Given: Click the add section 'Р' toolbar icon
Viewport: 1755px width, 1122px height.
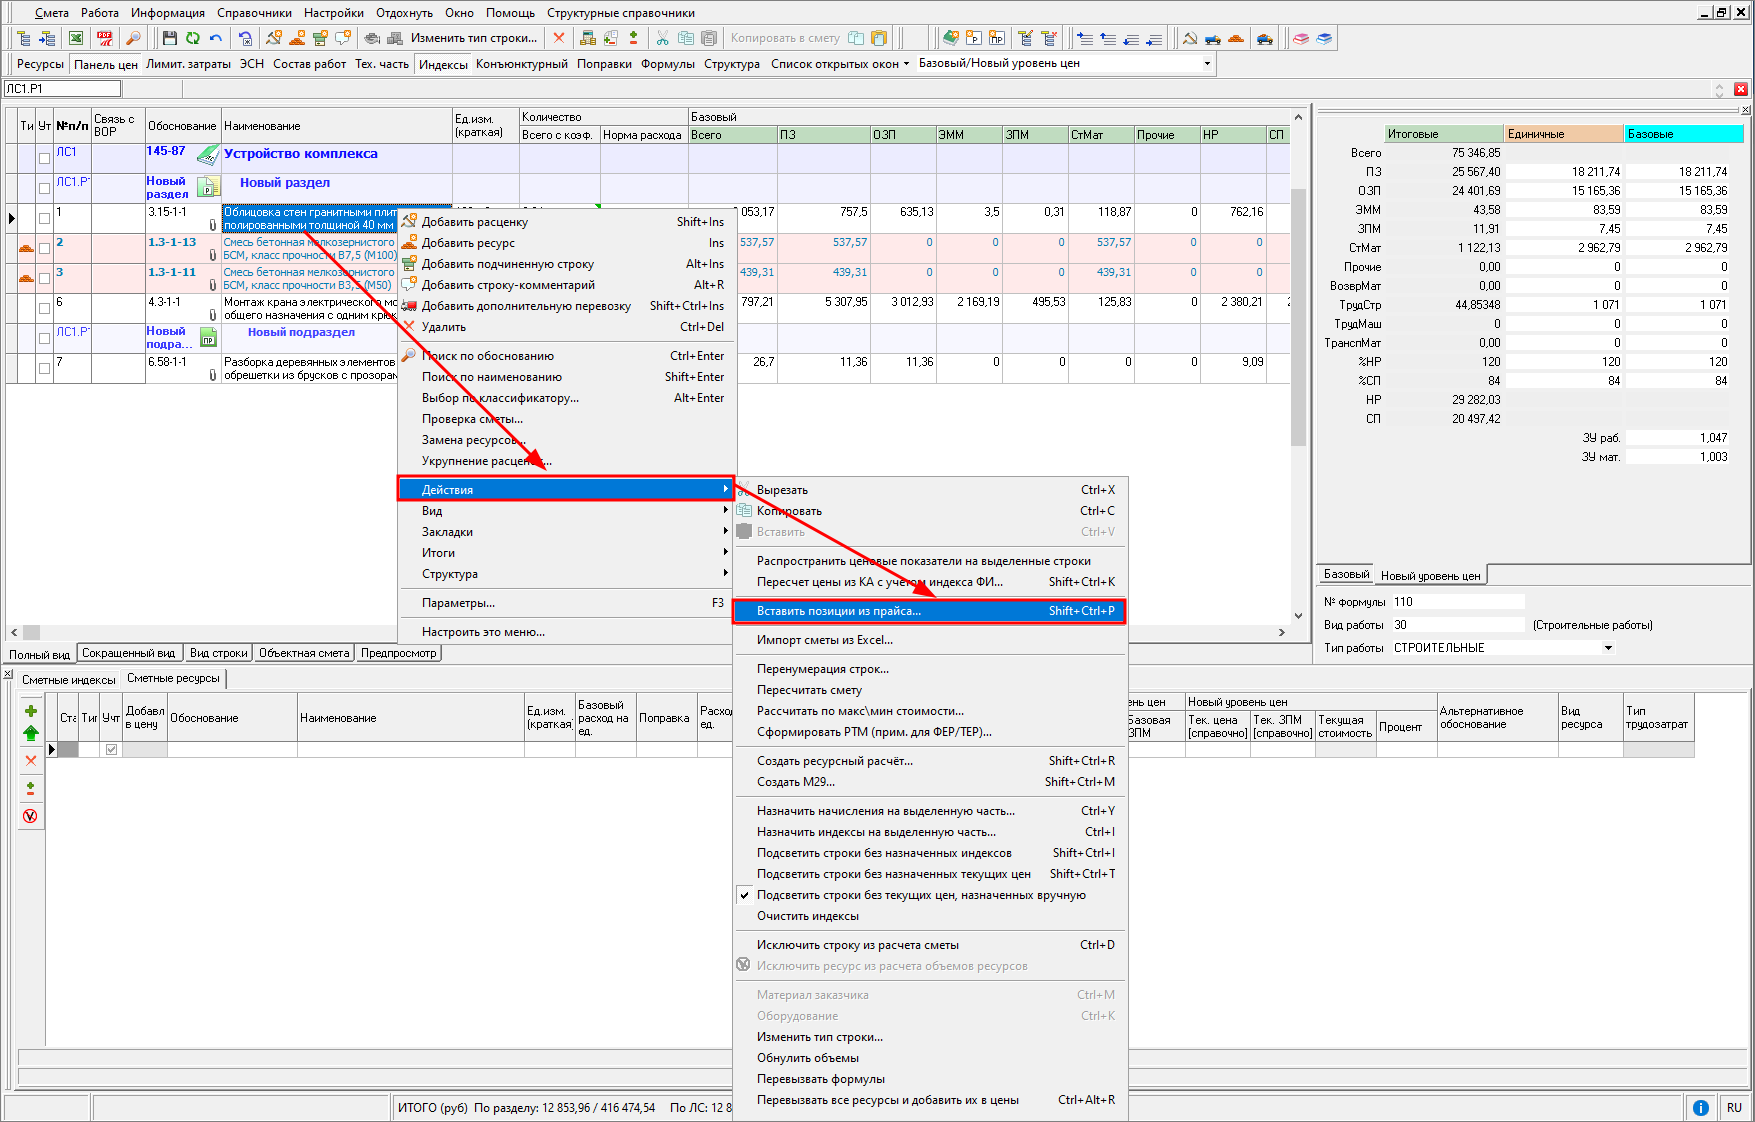Looking at the screenshot, I should coord(973,38).
